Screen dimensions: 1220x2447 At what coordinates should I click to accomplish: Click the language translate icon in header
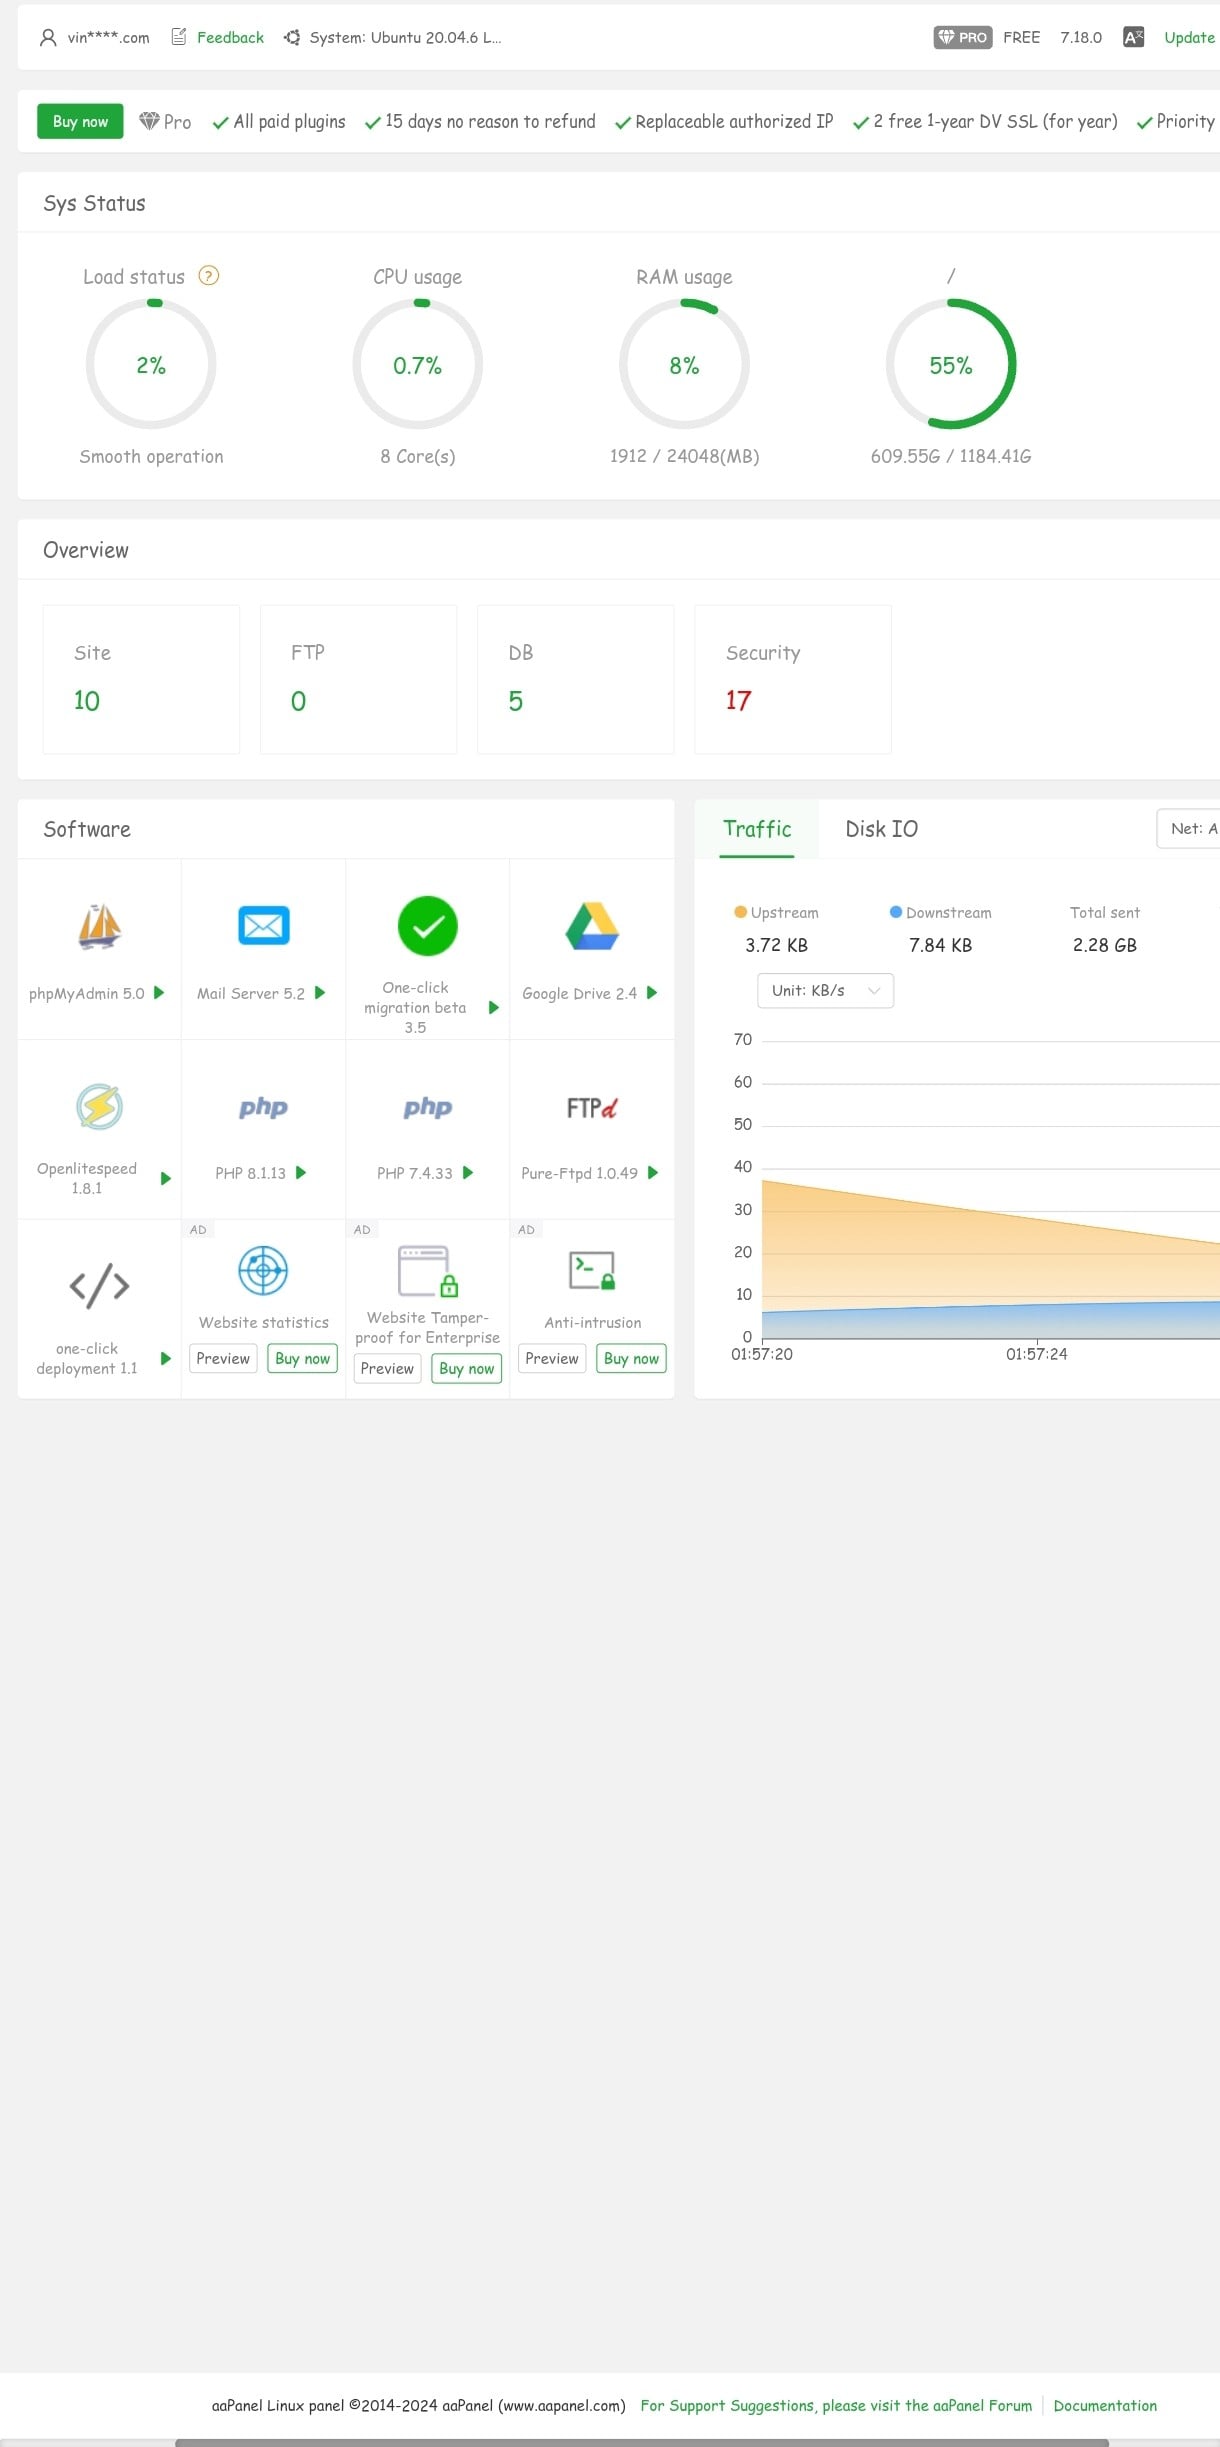tap(1132, 38)
